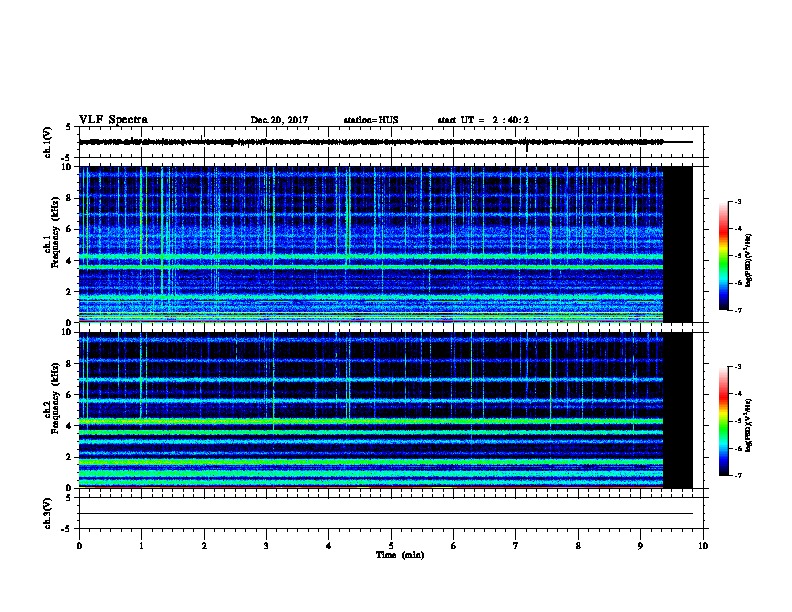Click the time axis tick label "3"
The width and height of the screenshot is (792, 612).
click(x=266, y=546)
